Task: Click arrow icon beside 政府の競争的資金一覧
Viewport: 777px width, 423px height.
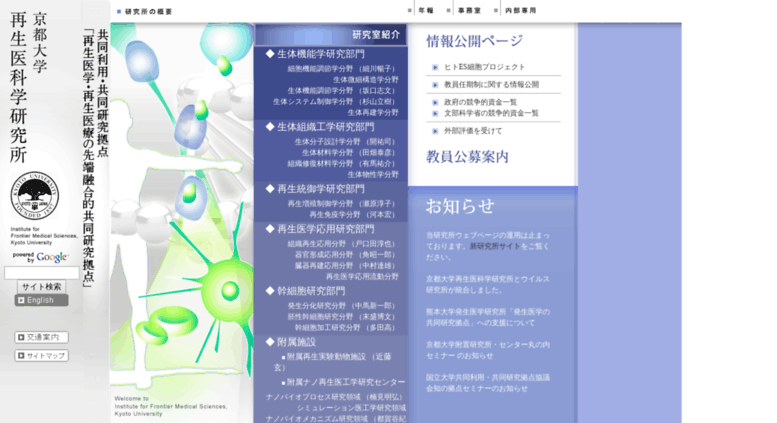Action: 435,103
